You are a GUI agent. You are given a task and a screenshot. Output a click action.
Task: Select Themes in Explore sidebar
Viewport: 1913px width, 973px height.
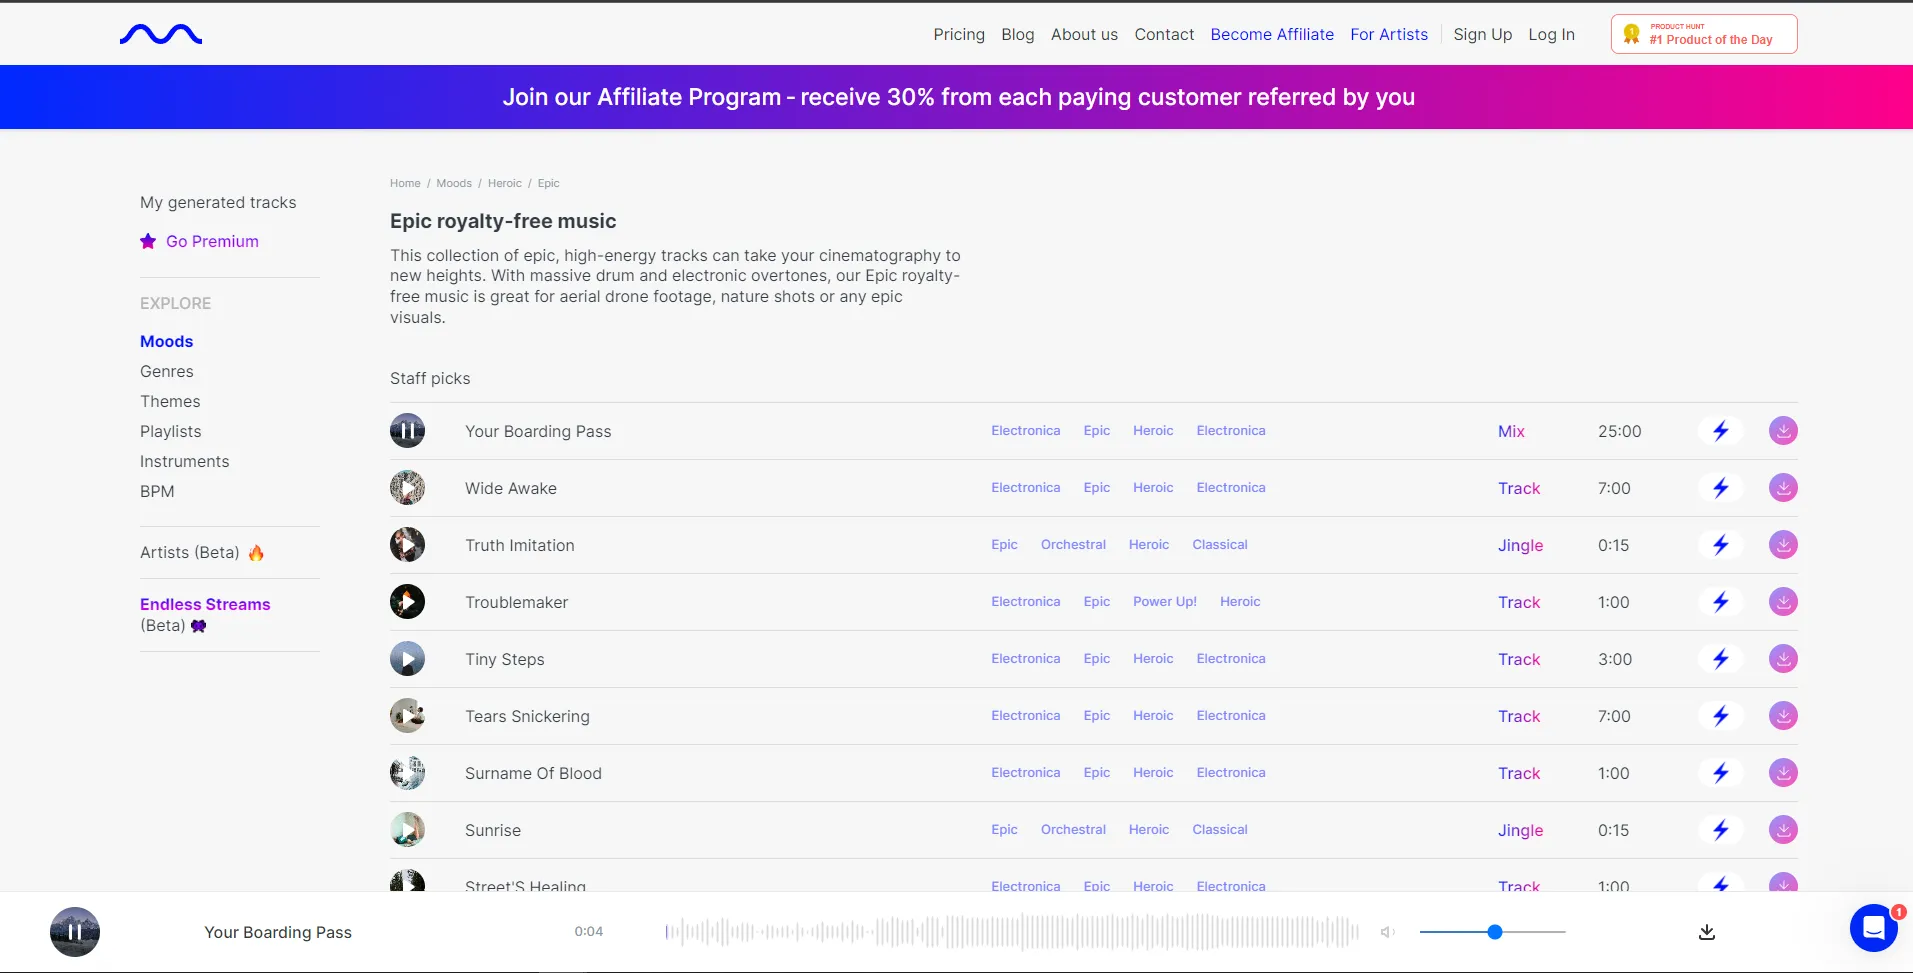170,401
